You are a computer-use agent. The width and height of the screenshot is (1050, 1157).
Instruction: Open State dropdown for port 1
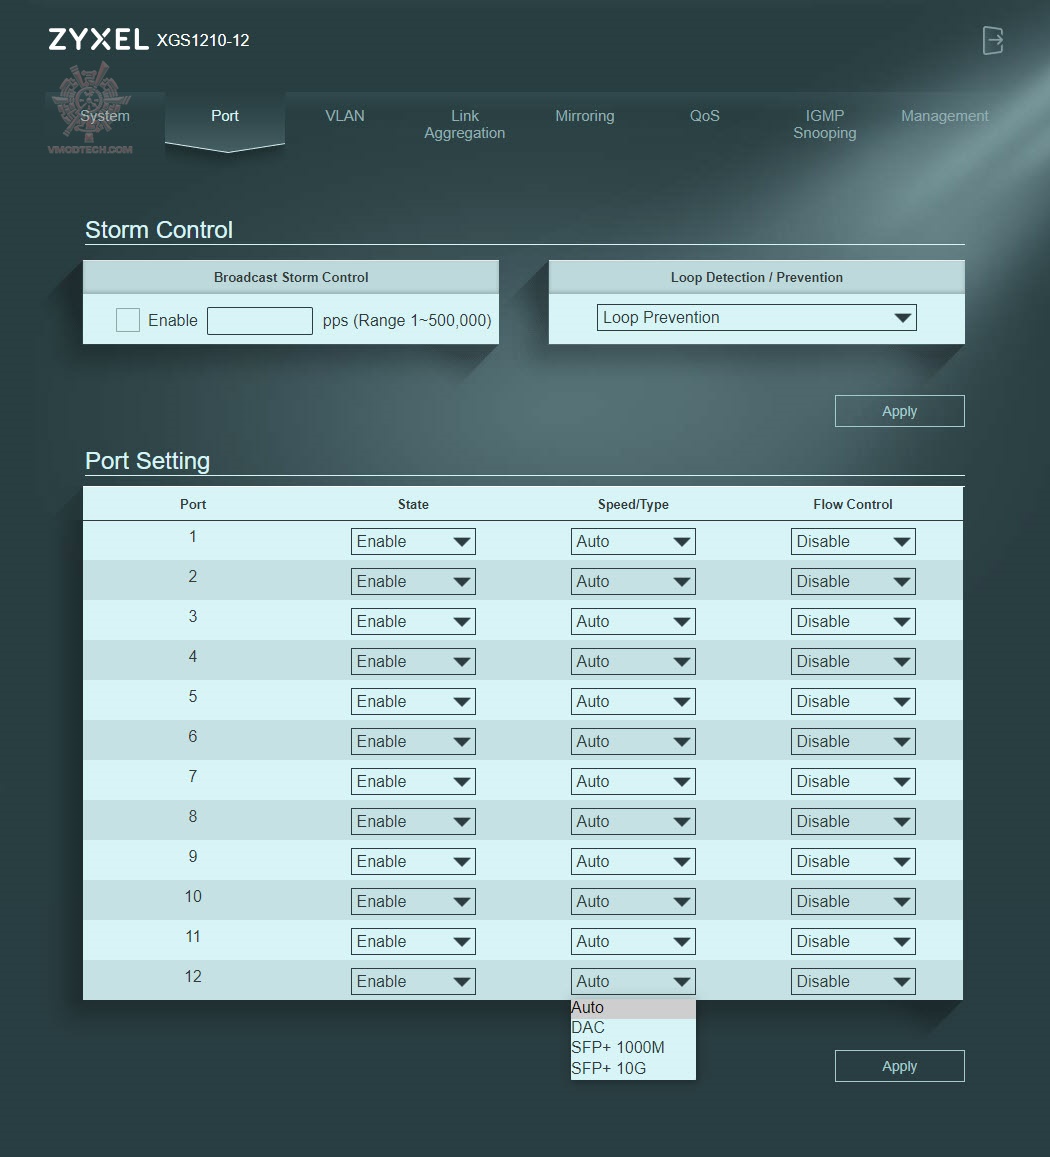(413, 542)
